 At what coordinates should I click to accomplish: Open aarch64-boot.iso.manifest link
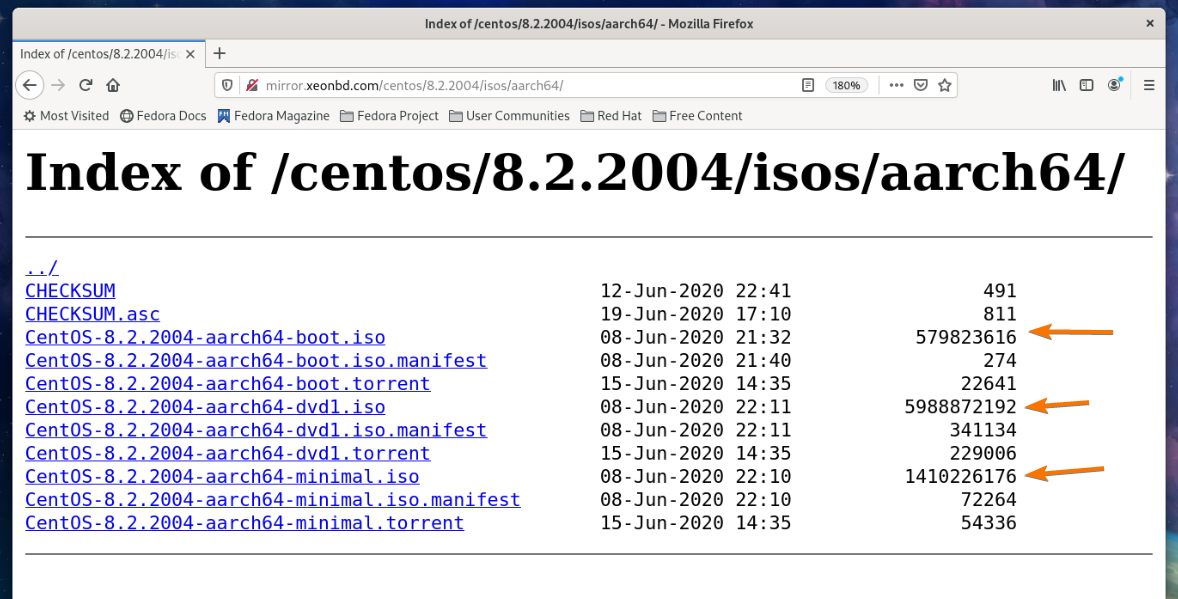(256, 361)
